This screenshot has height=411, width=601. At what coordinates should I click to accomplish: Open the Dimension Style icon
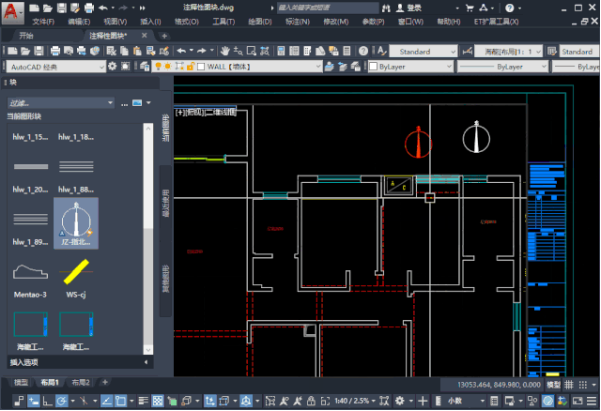point(467,51)
